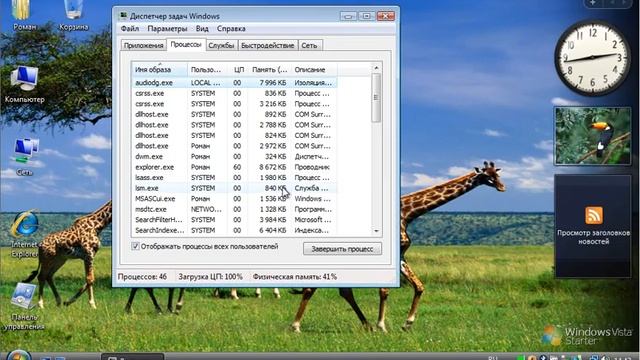This screenshot has height=360, width=640.
Task: Click the process list scrollbar thumb
Action: tap(376, 97)
